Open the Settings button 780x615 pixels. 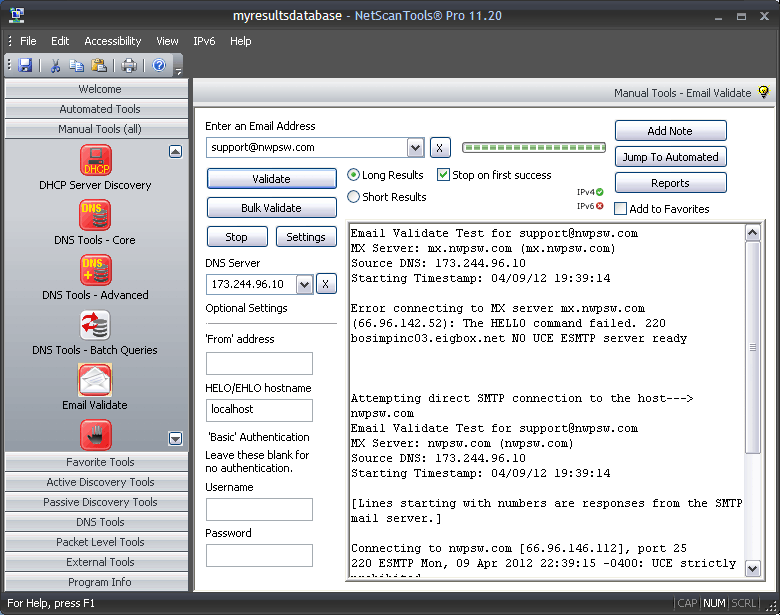point(306,236)
